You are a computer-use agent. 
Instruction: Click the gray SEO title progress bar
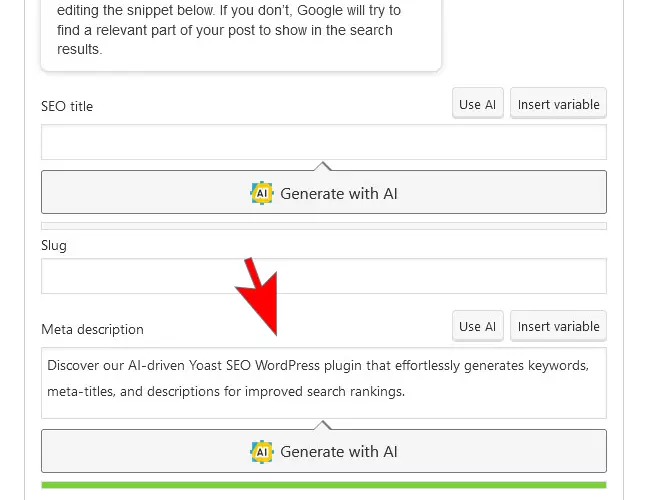pos(323,226)
